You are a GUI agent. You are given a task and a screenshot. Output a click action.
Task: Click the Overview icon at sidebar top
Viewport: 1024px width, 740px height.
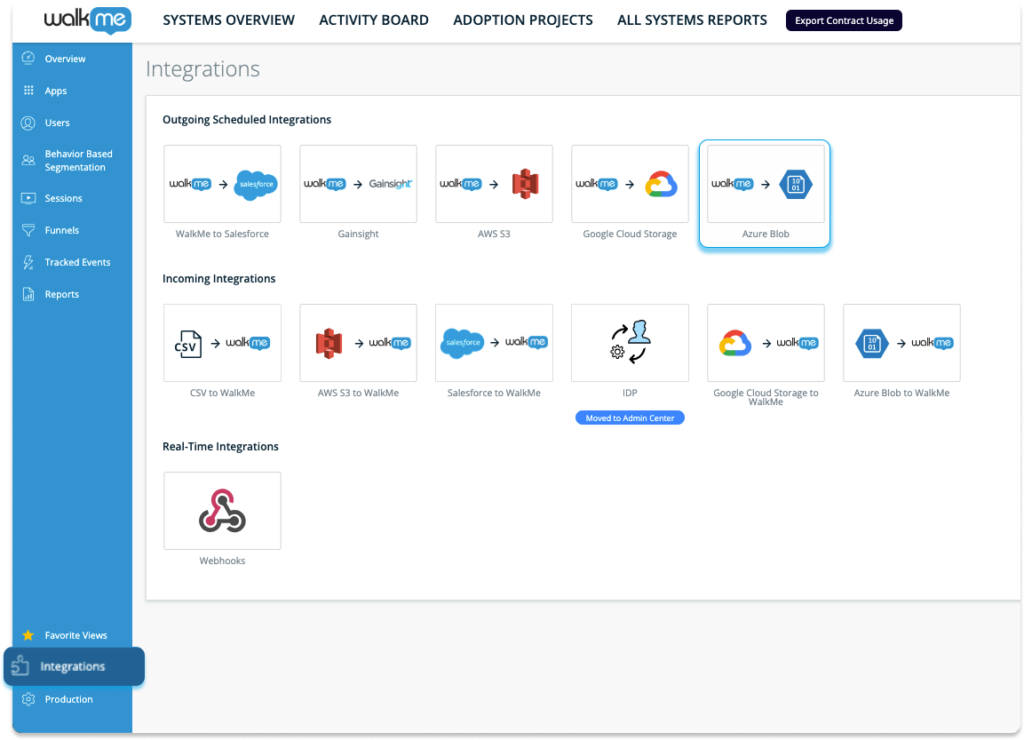pos(30,58)
